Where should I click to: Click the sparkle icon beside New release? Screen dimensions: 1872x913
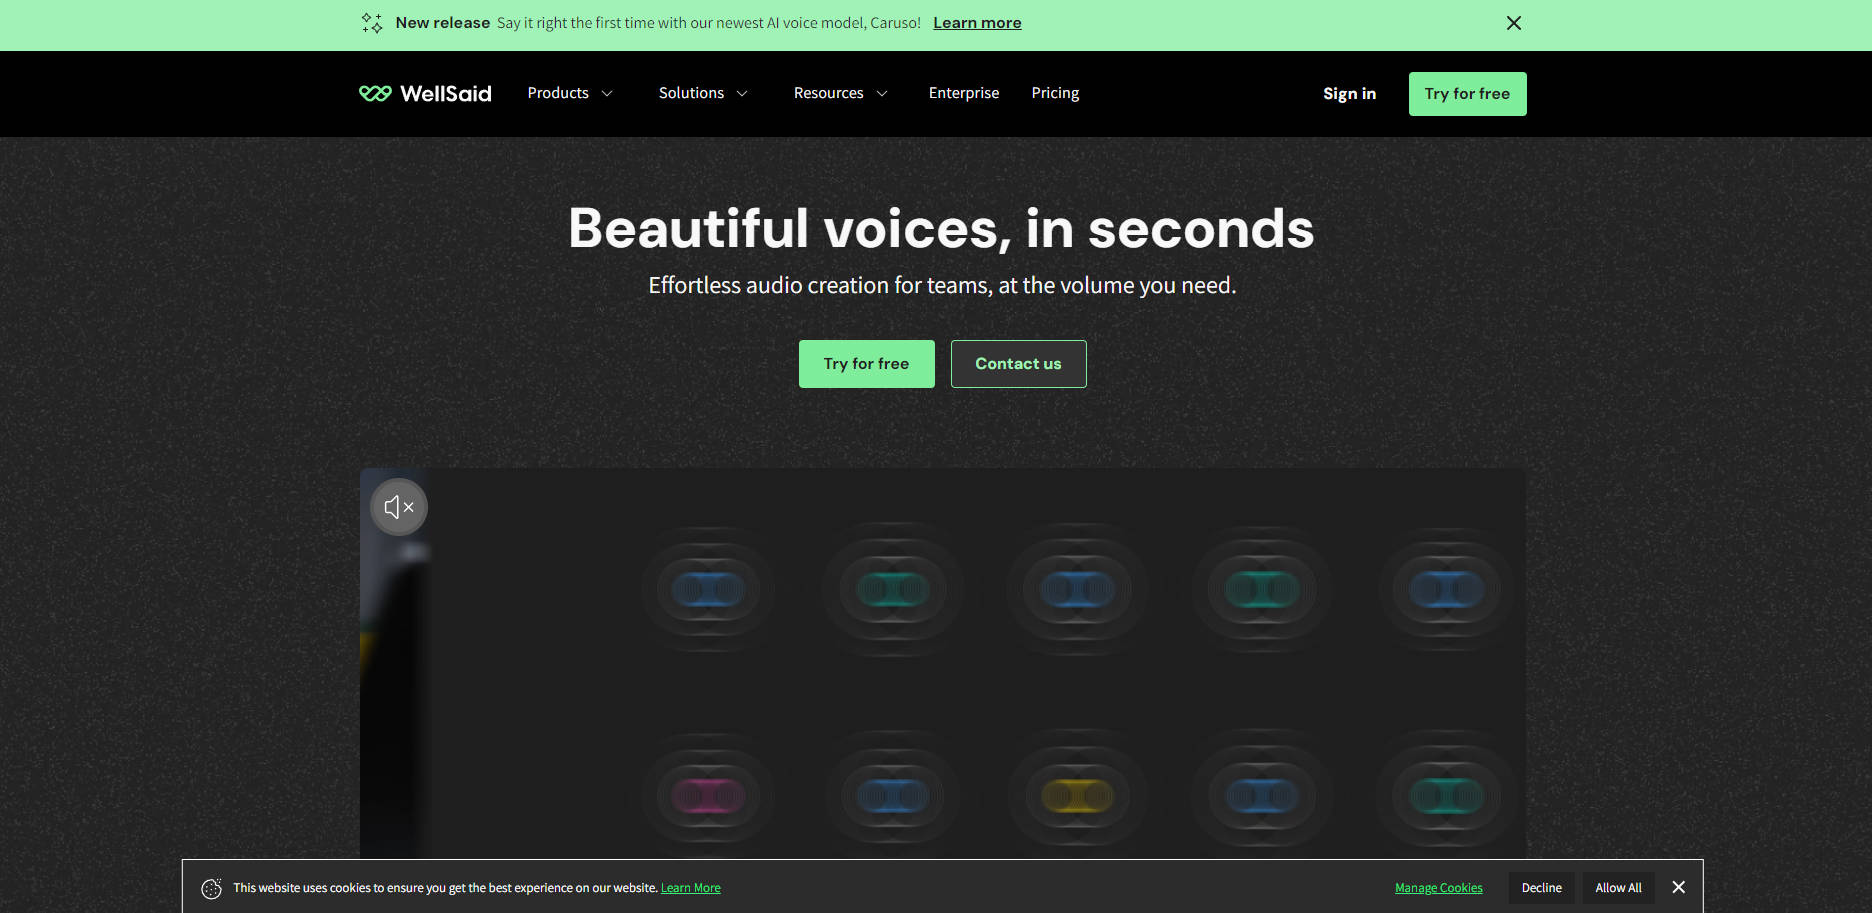point(372,23)
